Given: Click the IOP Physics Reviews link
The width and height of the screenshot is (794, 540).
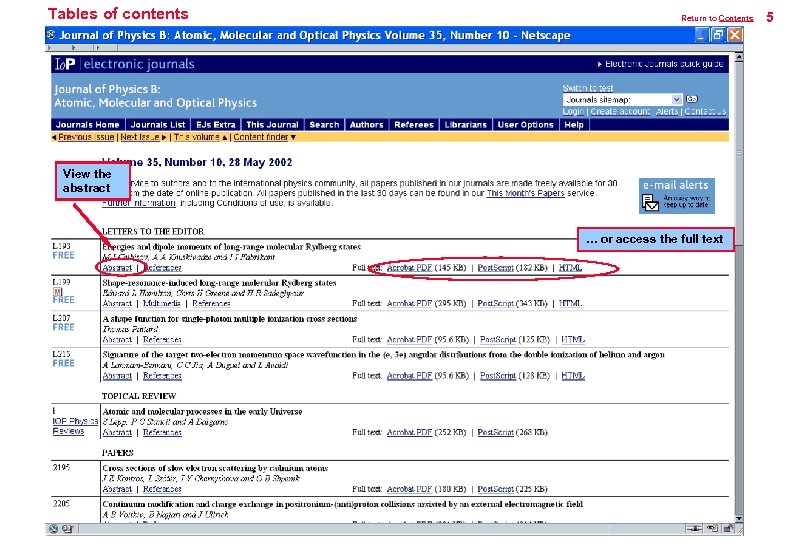Looking at the screenshot, I should click(x=75, y=426).
